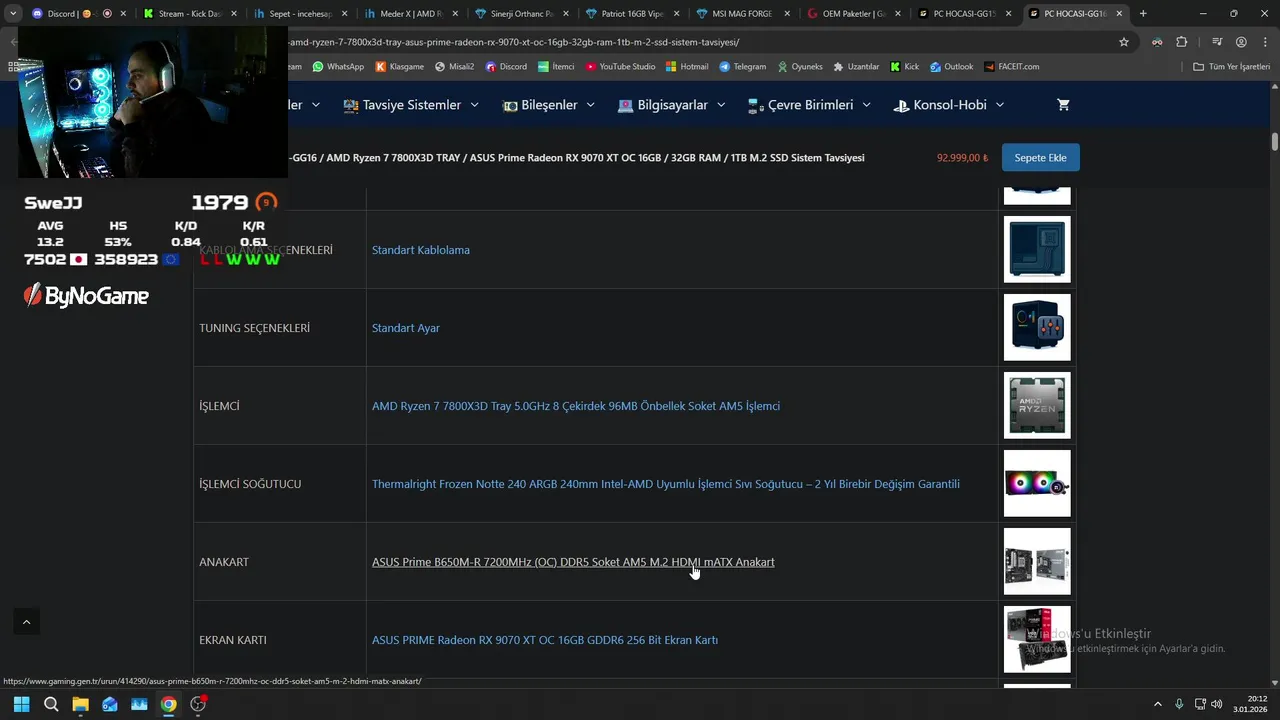This screenshot has width=1280, height=720.
Task: Expand the Bileşenler menu
Action: tap(548, 105)
